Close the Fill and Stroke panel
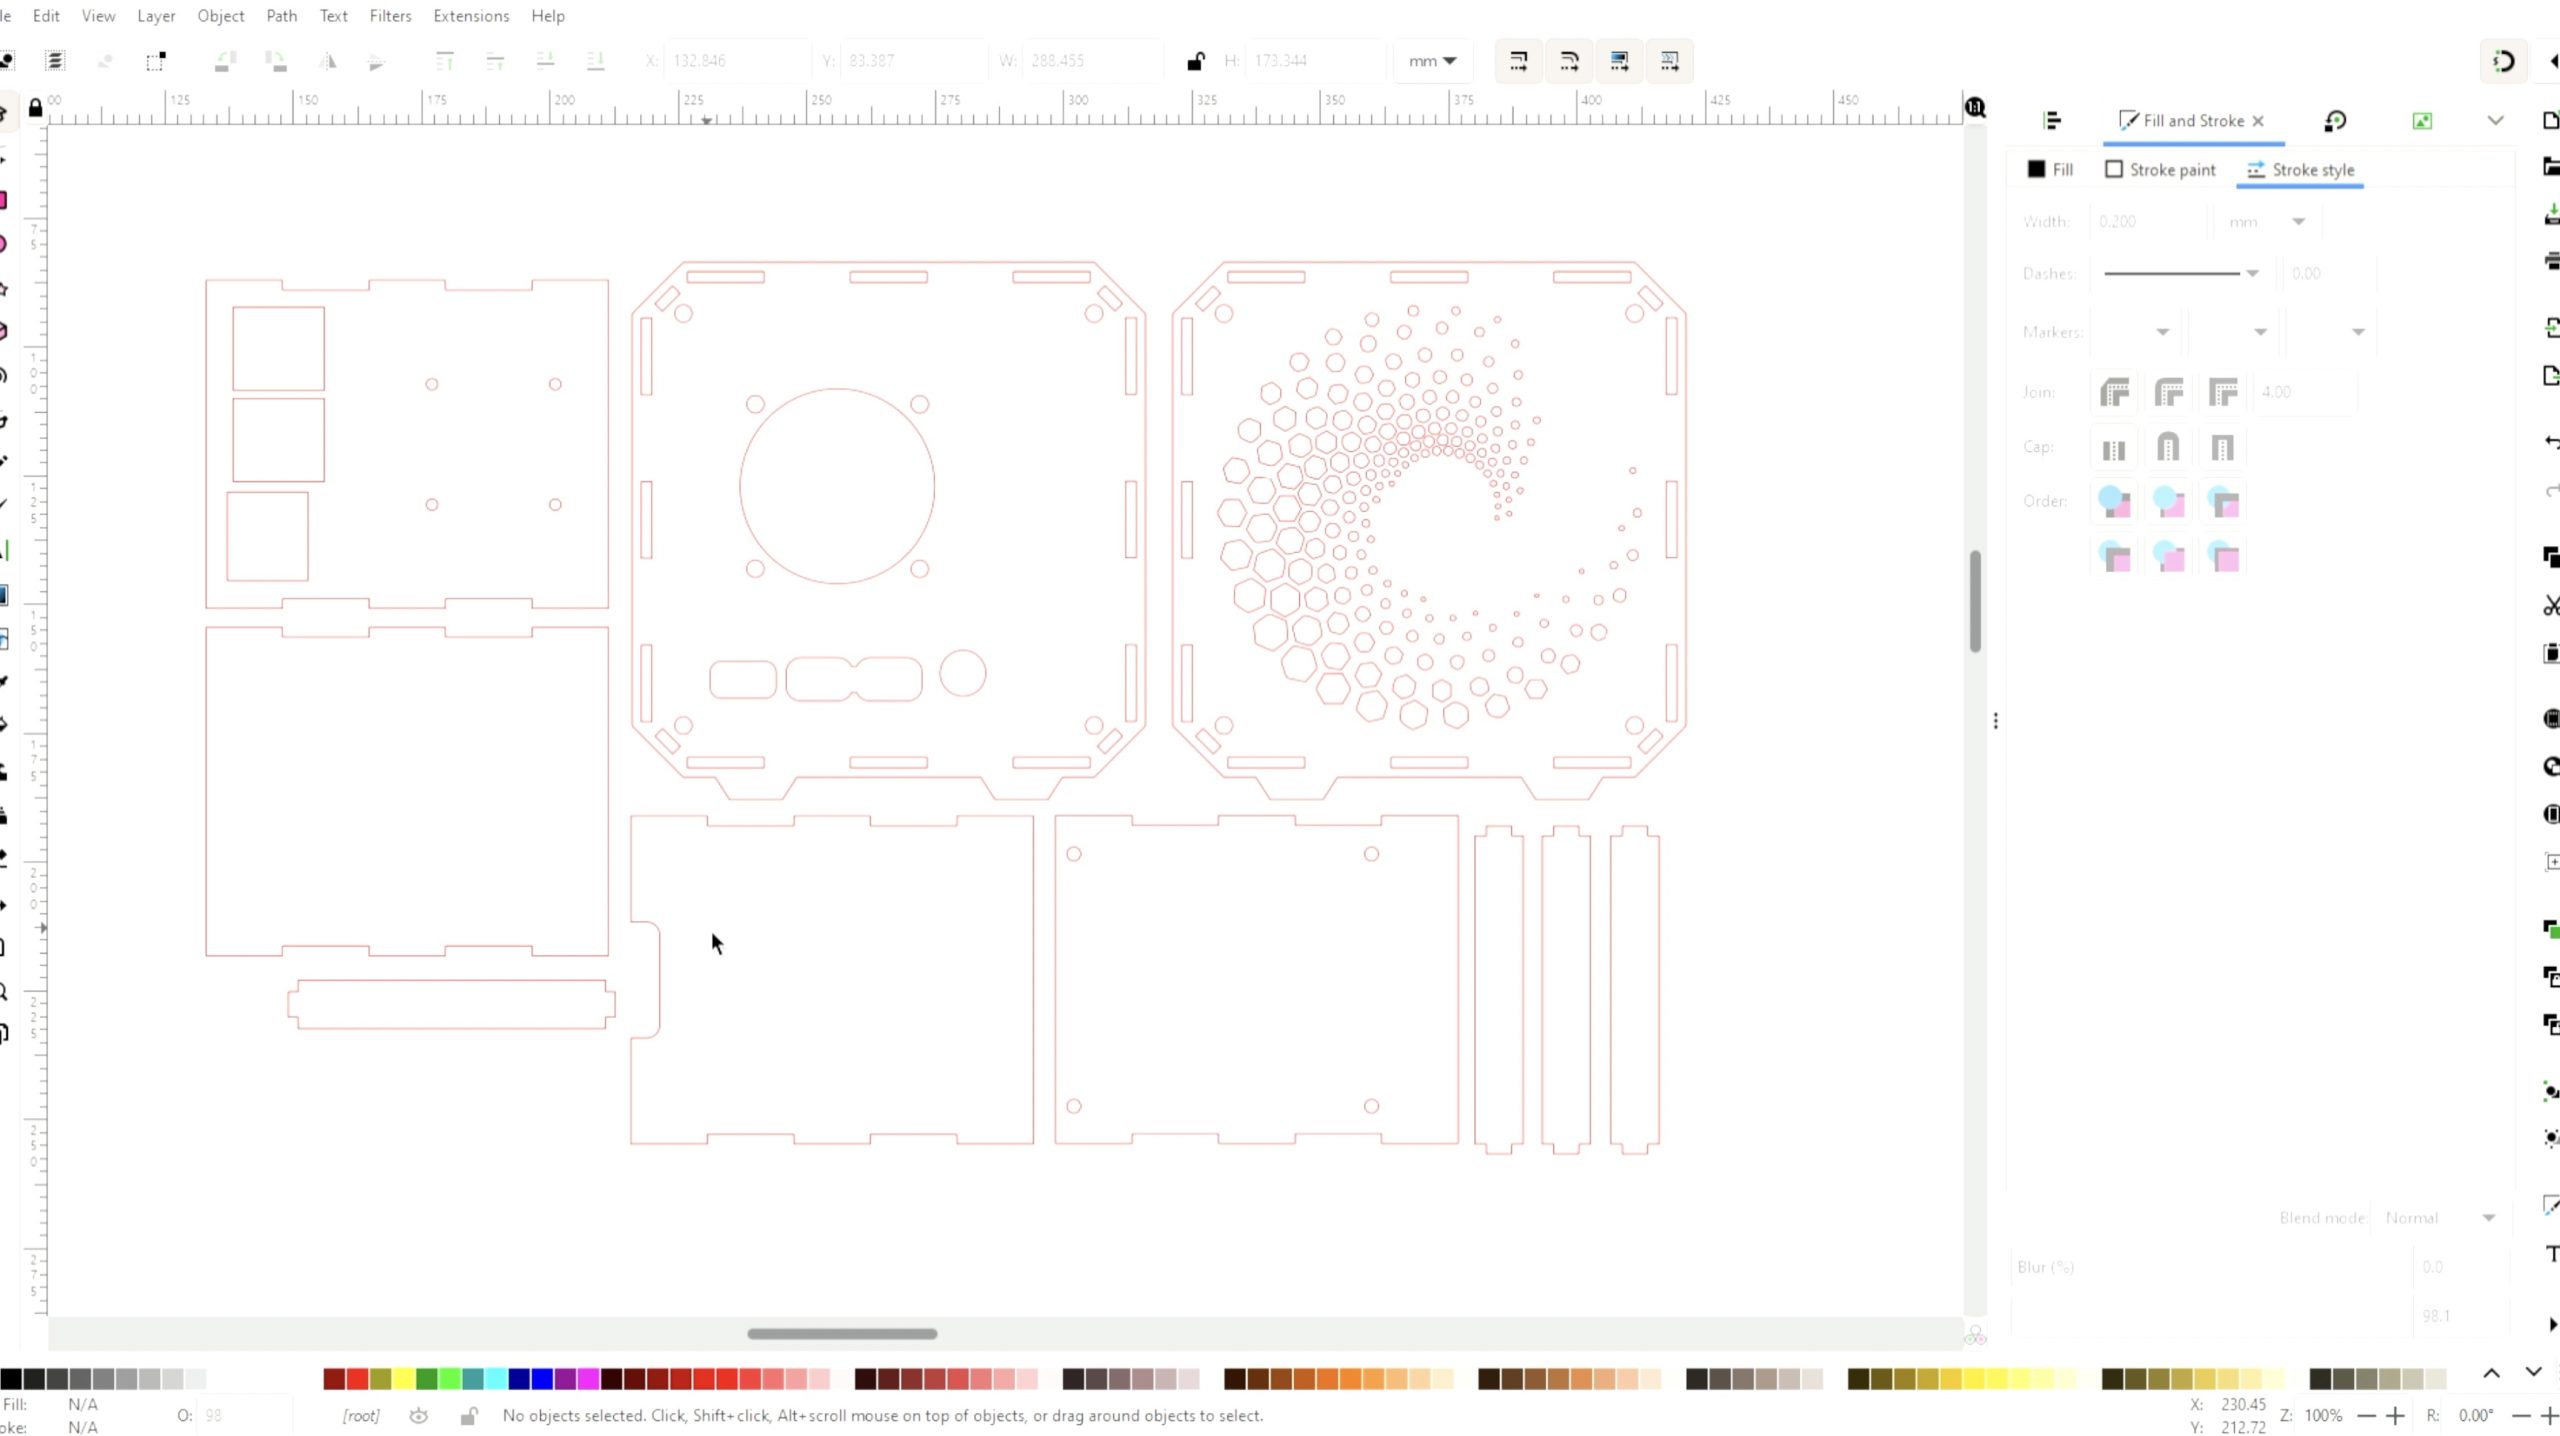 click(2258, 121)
